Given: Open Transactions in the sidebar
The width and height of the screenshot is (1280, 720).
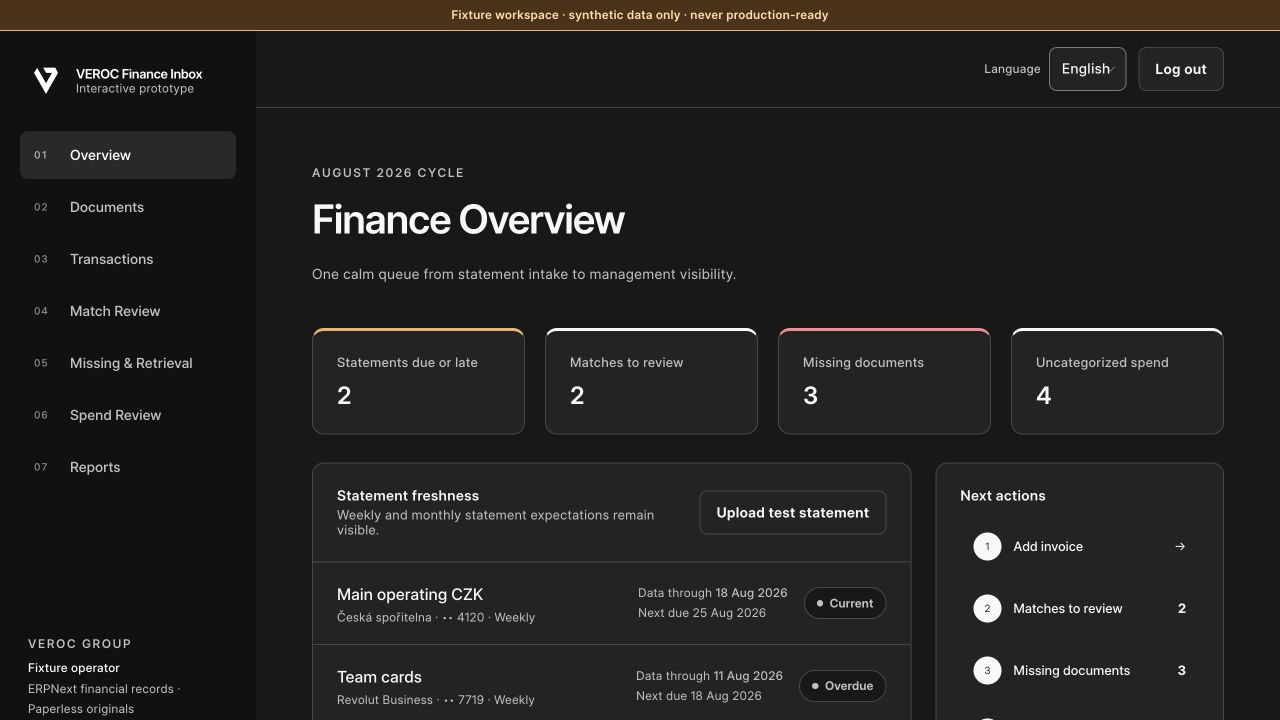Looking at the screenshot, I should pyautogui.click(x=128, y=259).
